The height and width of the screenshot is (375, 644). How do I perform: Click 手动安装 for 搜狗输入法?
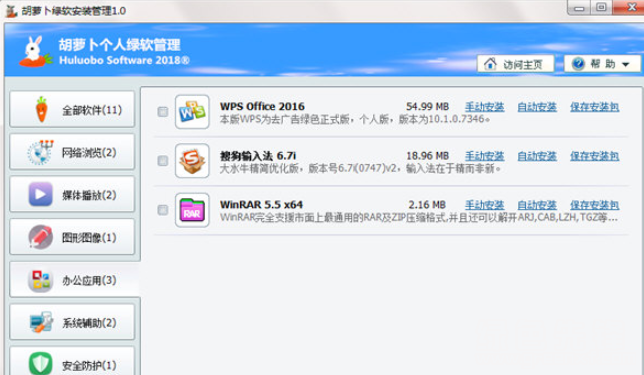484,156
